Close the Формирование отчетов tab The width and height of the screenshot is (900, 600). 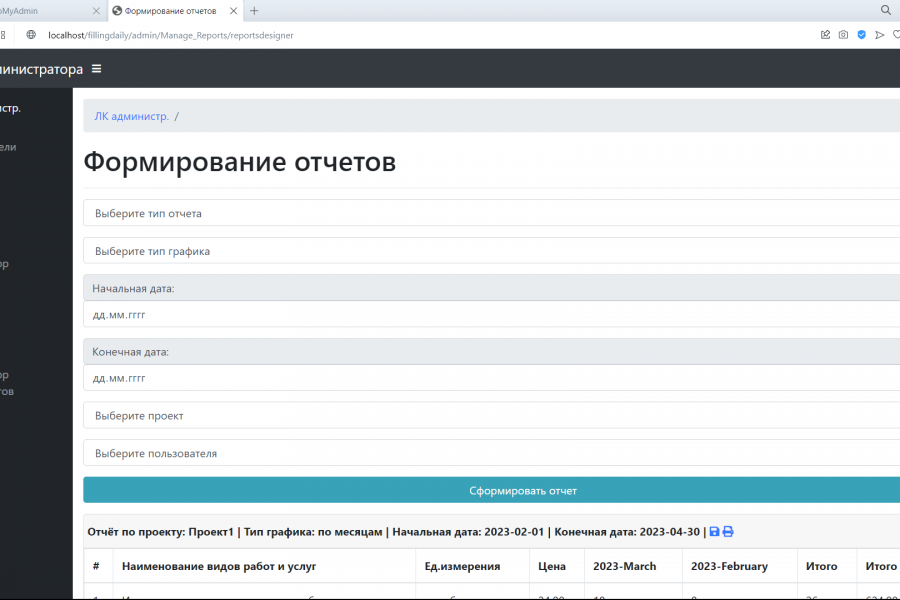coord(233,11)
